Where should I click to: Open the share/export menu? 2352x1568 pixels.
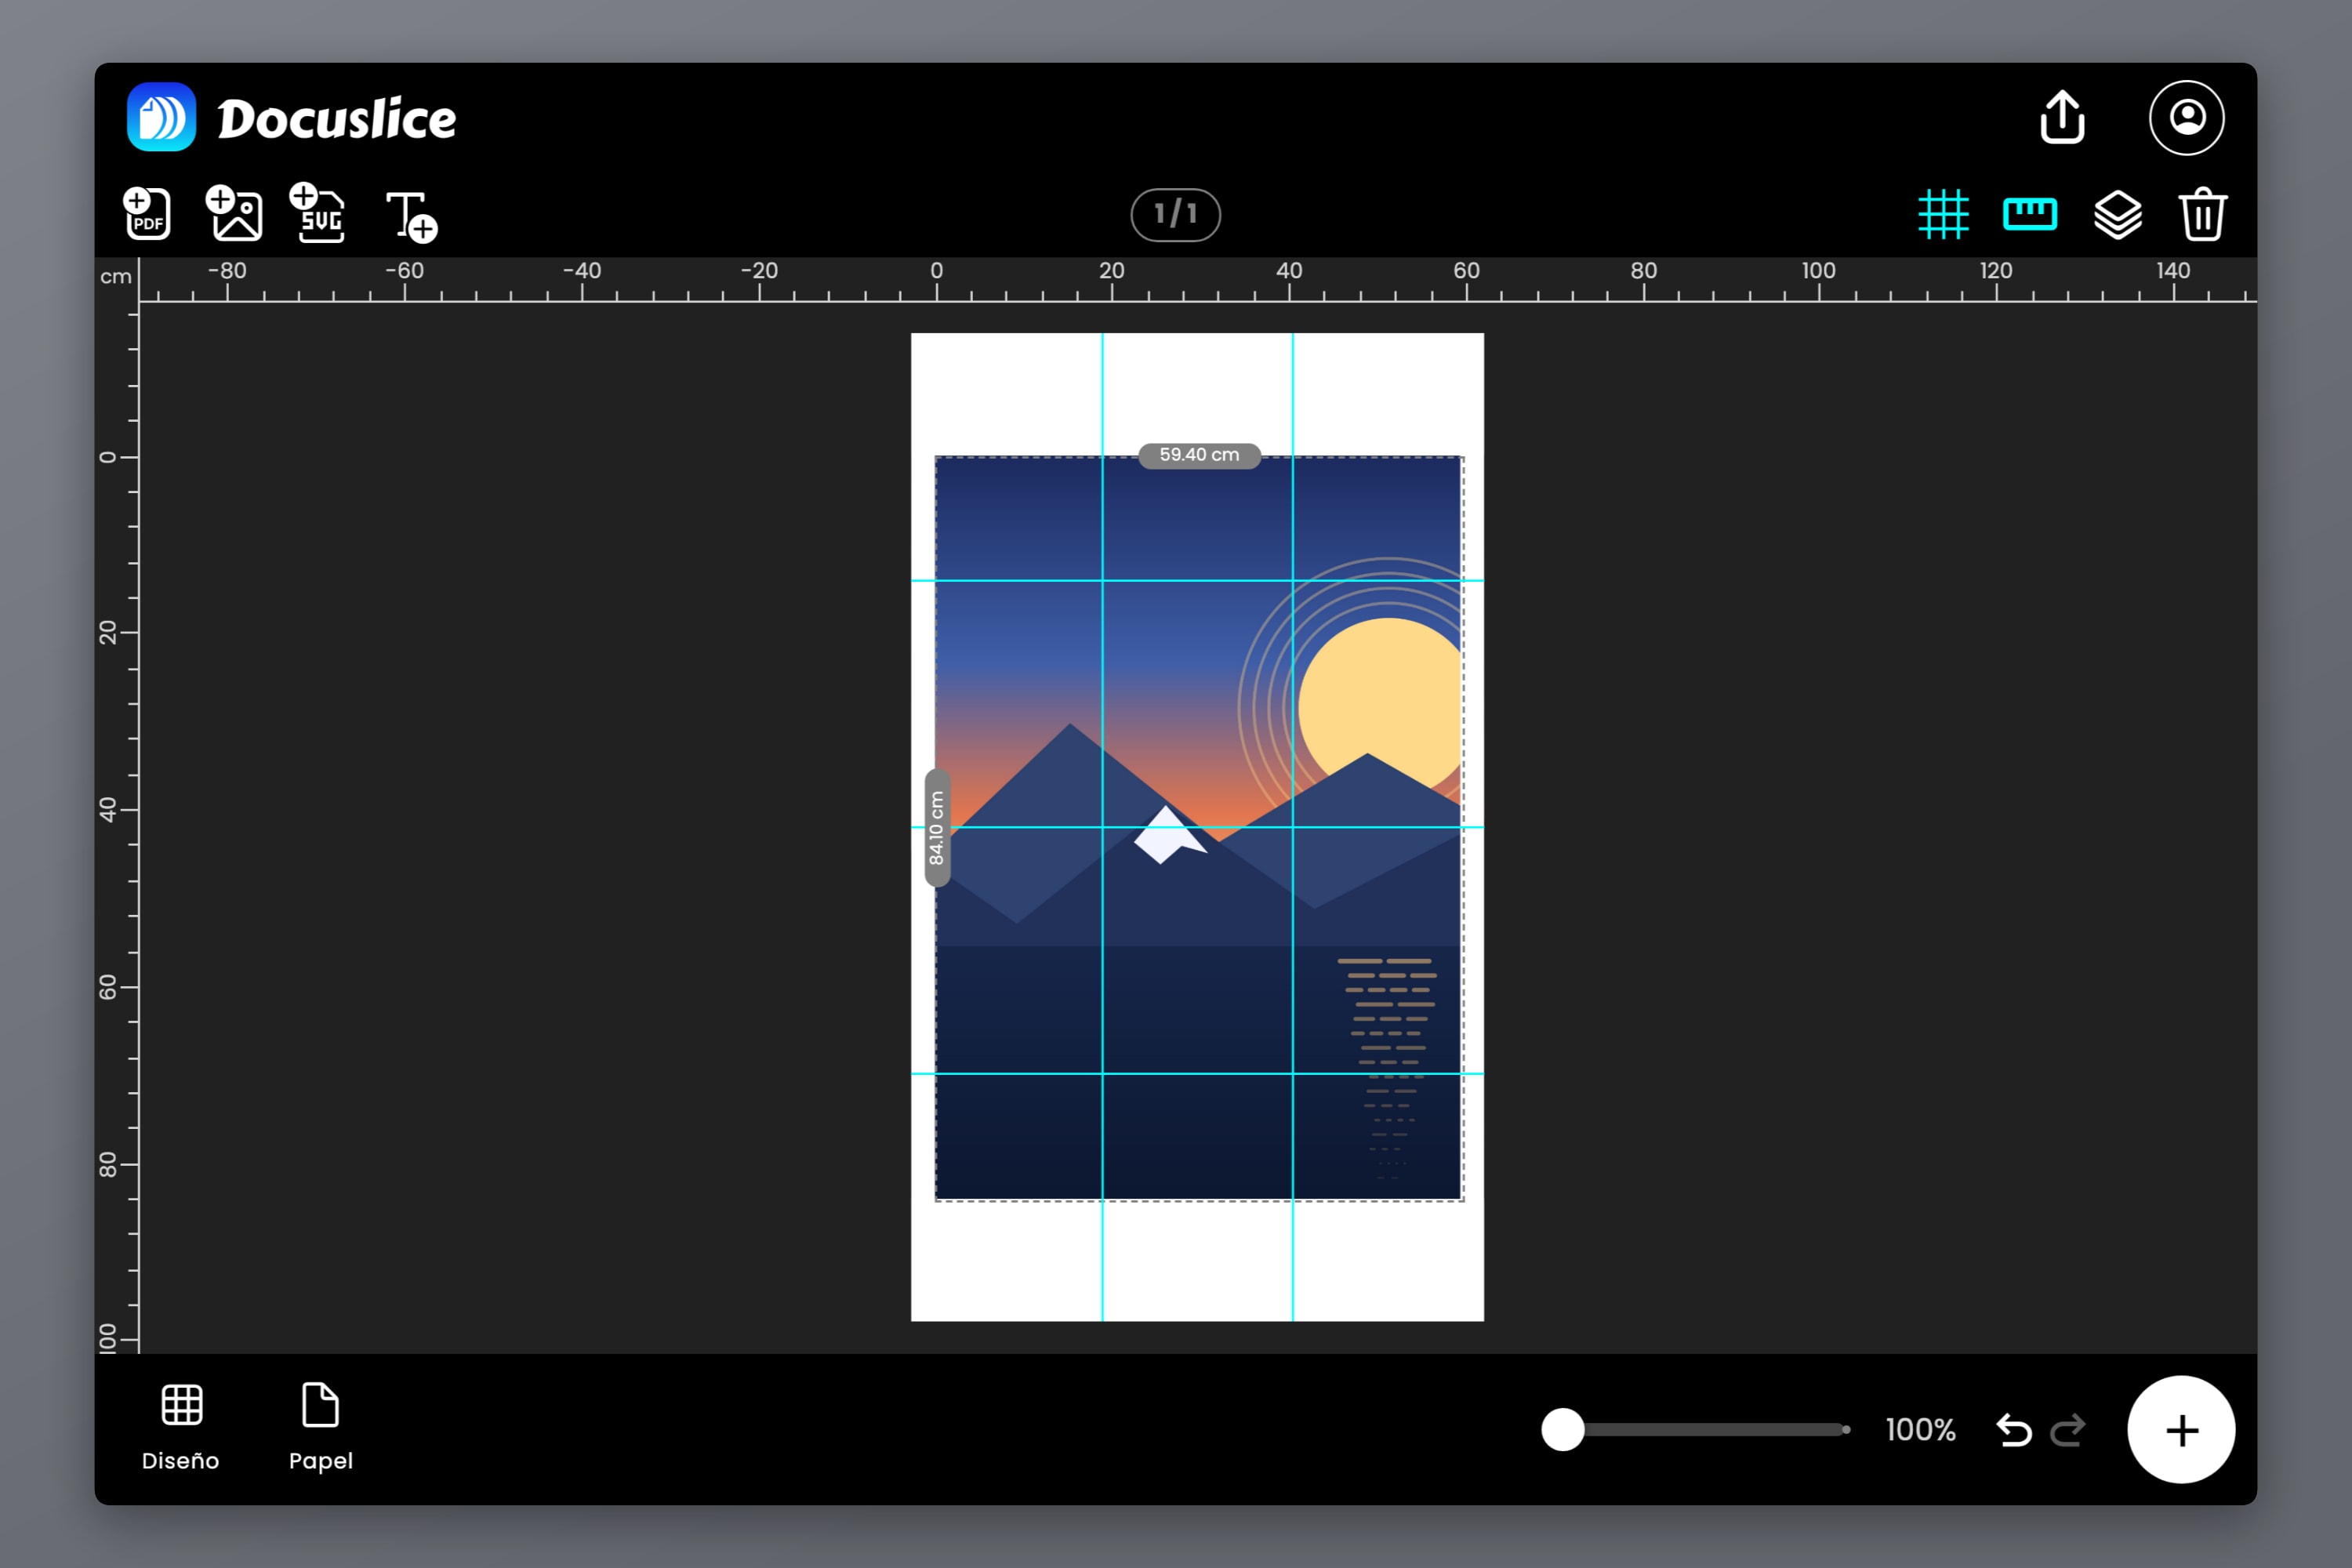pyautogui.click(x=2062, y=117)
